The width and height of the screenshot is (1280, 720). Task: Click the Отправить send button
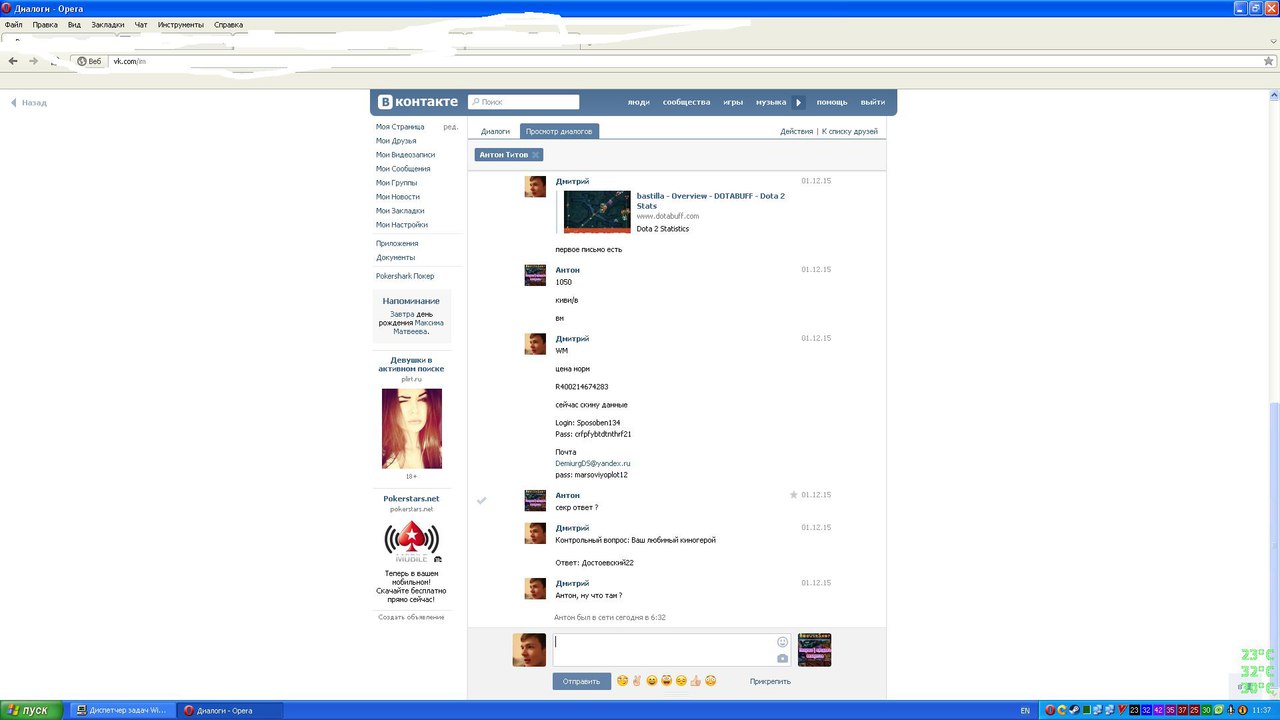tap(581, 681)
